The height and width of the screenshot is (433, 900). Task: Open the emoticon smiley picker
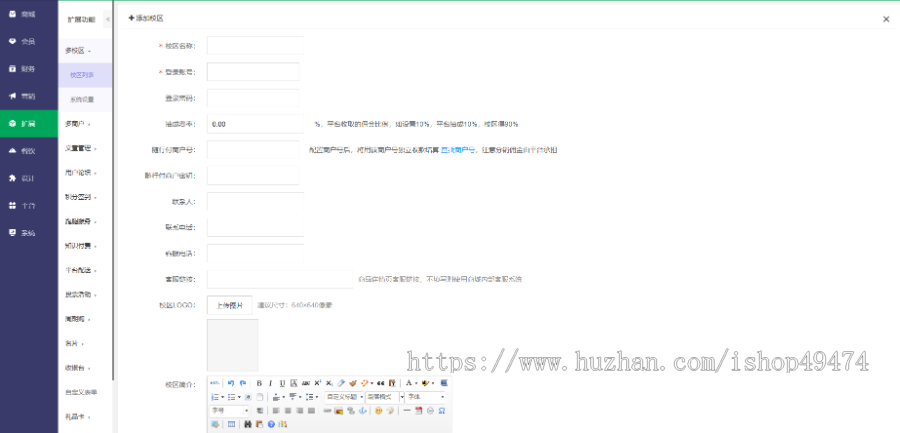[x=378, y=411]
